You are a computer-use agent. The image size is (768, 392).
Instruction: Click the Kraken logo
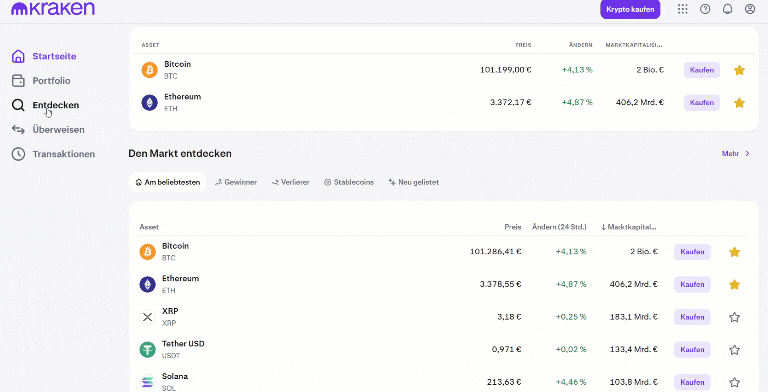(x=53, y=8)
